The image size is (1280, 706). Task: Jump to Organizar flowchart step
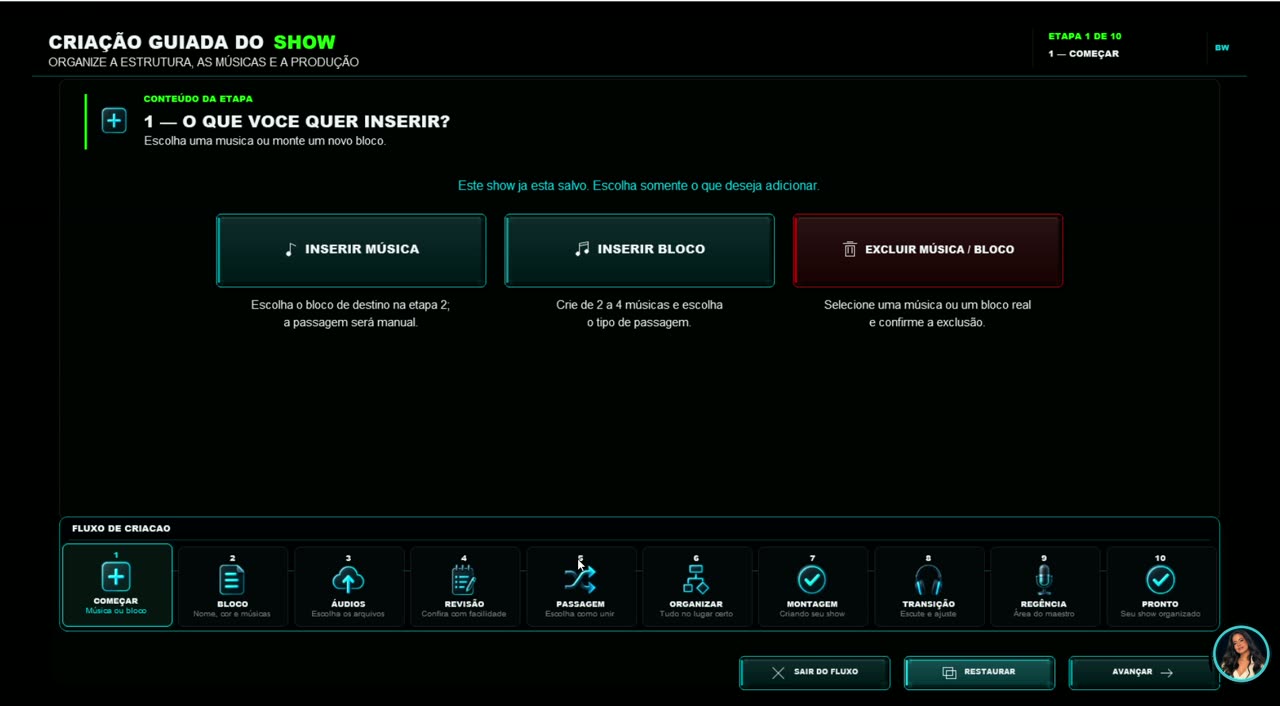[696, 579]
